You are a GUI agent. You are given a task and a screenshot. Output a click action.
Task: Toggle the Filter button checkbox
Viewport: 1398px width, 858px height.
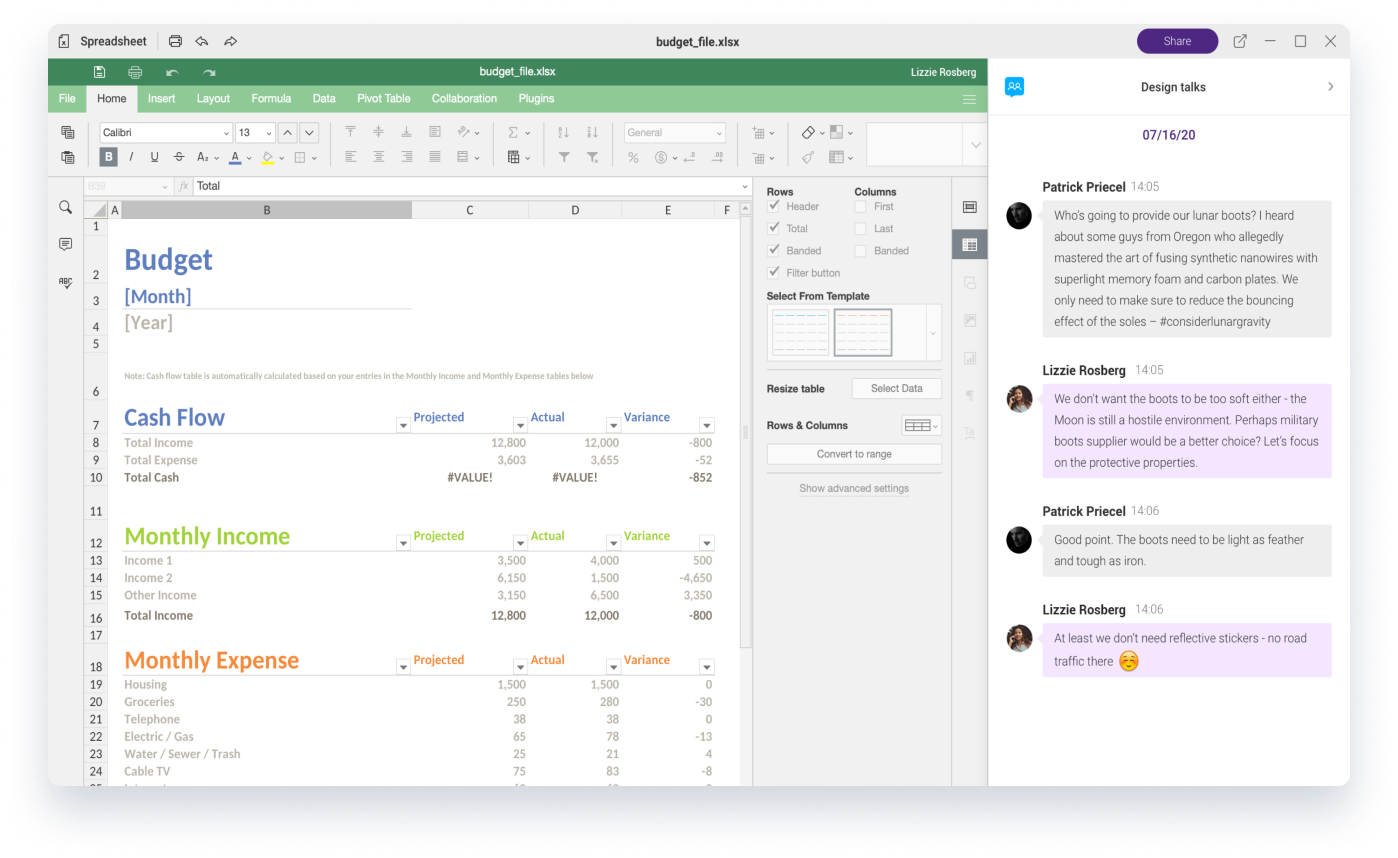pyautogui.click(x=774, y=272)
